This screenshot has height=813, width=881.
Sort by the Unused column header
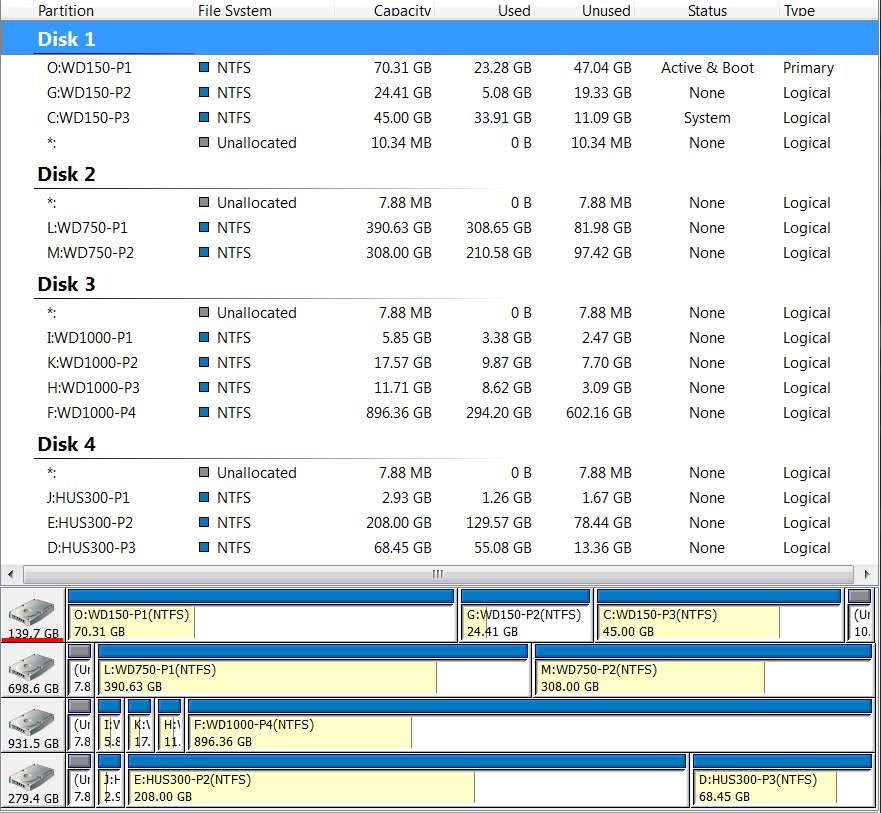click(x=584, y=10)
